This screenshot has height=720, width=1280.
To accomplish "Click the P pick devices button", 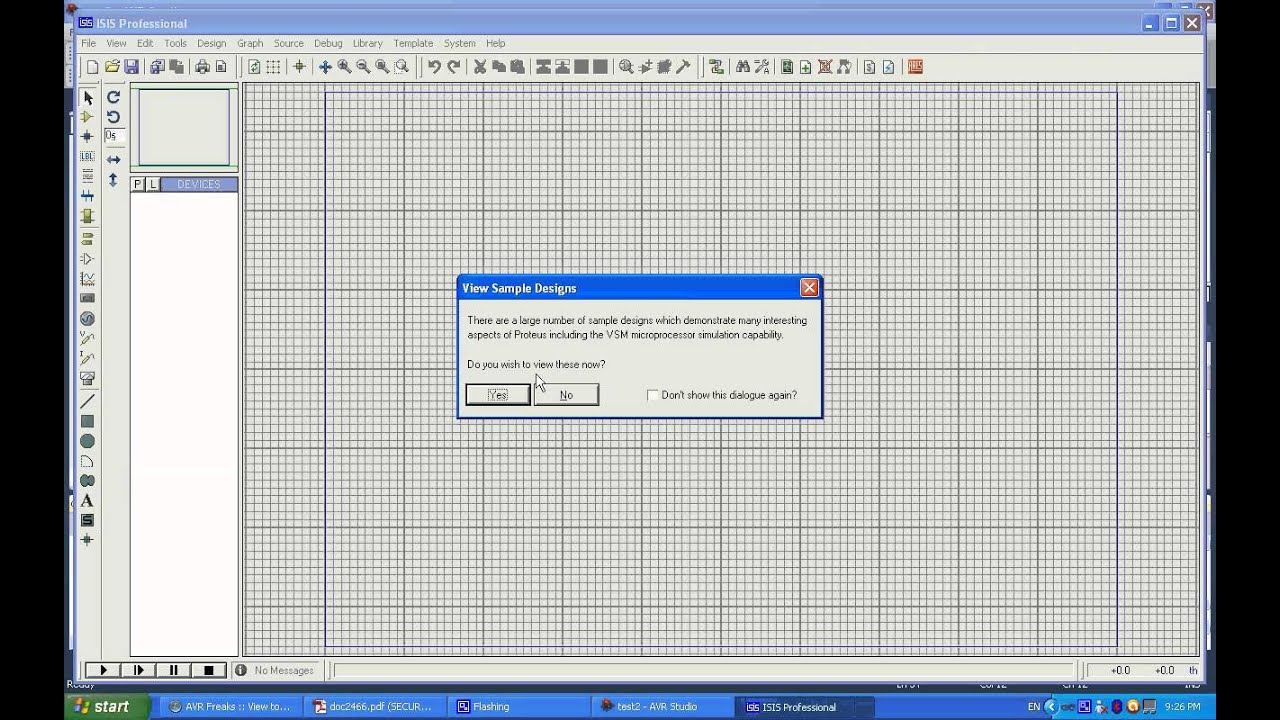I will tap(138, 184).
